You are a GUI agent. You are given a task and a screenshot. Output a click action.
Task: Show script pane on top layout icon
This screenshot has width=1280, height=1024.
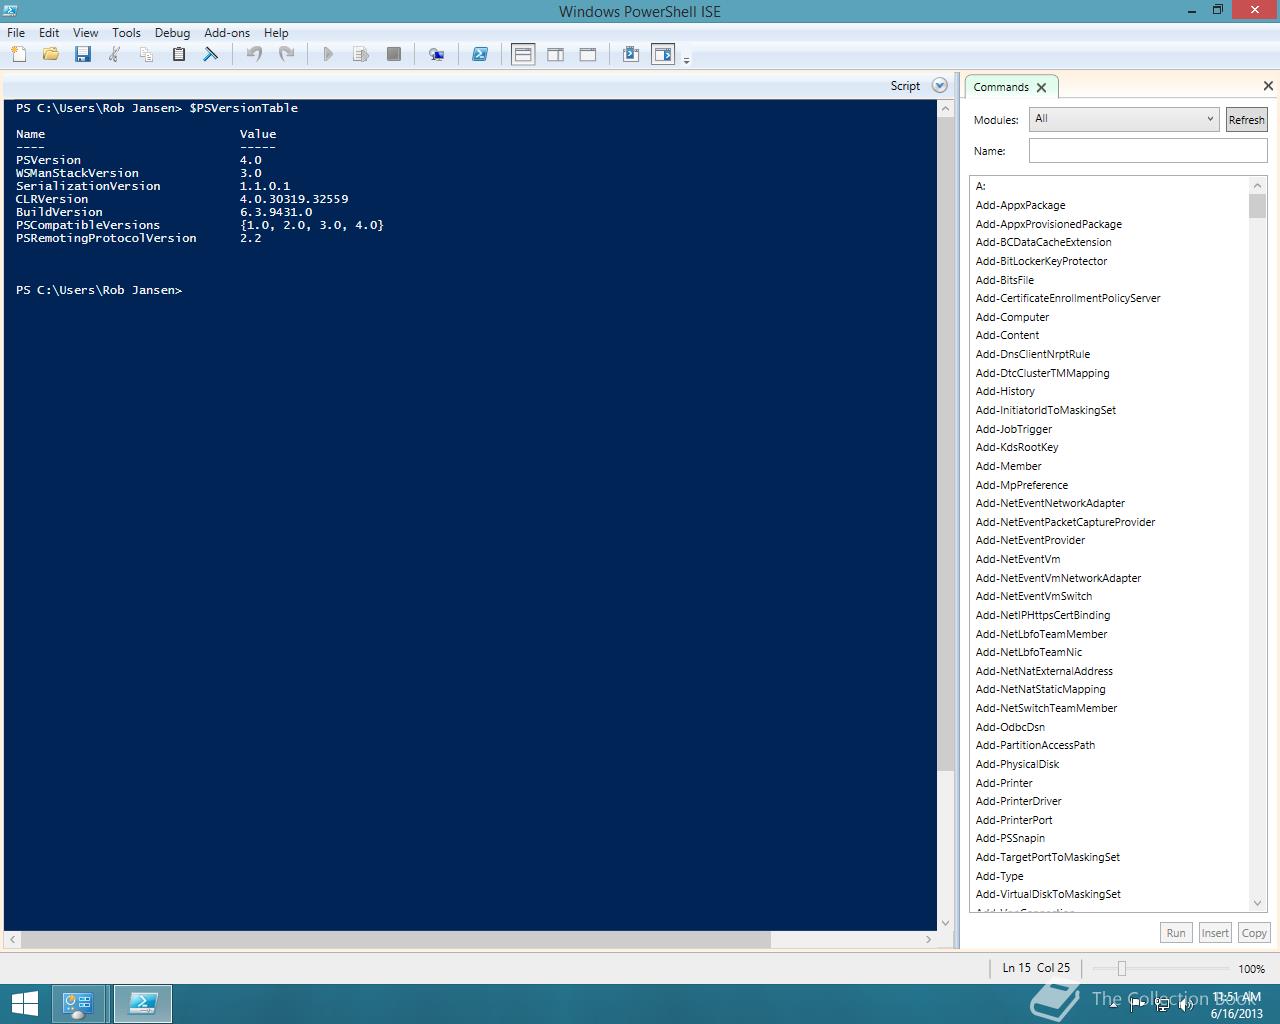[x=523, y=54]
